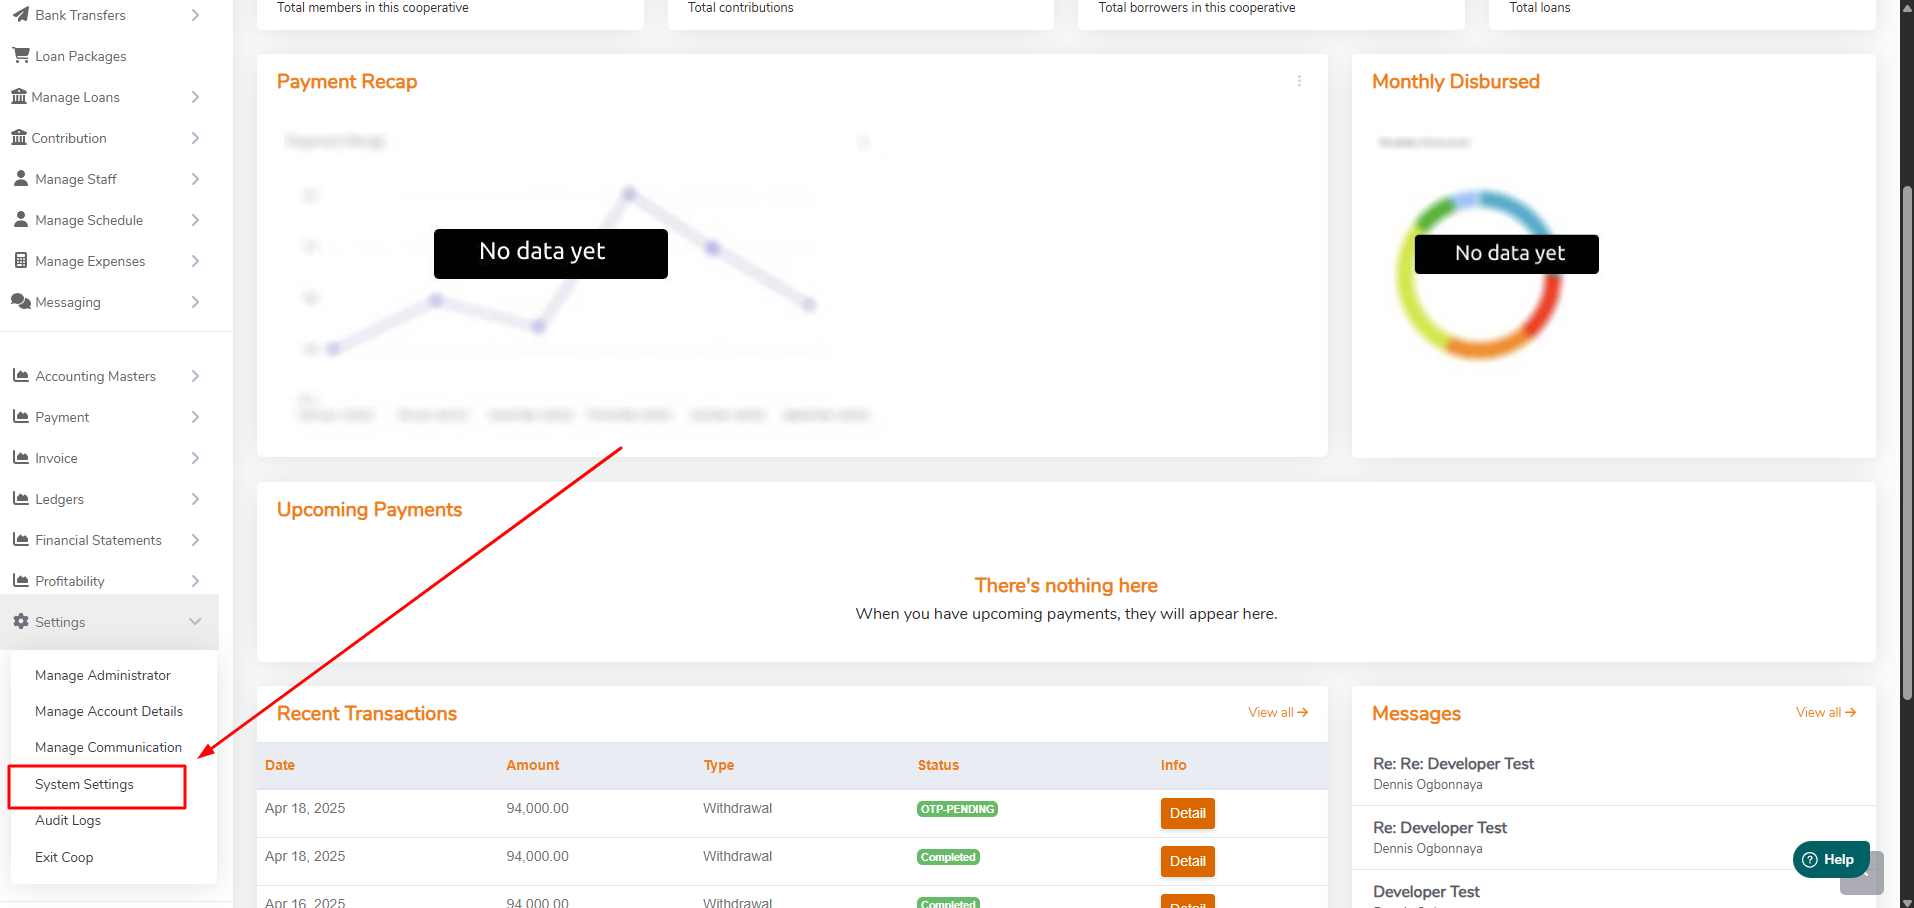The height and width of the screenshot is (908, 1914).
Task: Open Manage Account Details
Action: [109, 711]
